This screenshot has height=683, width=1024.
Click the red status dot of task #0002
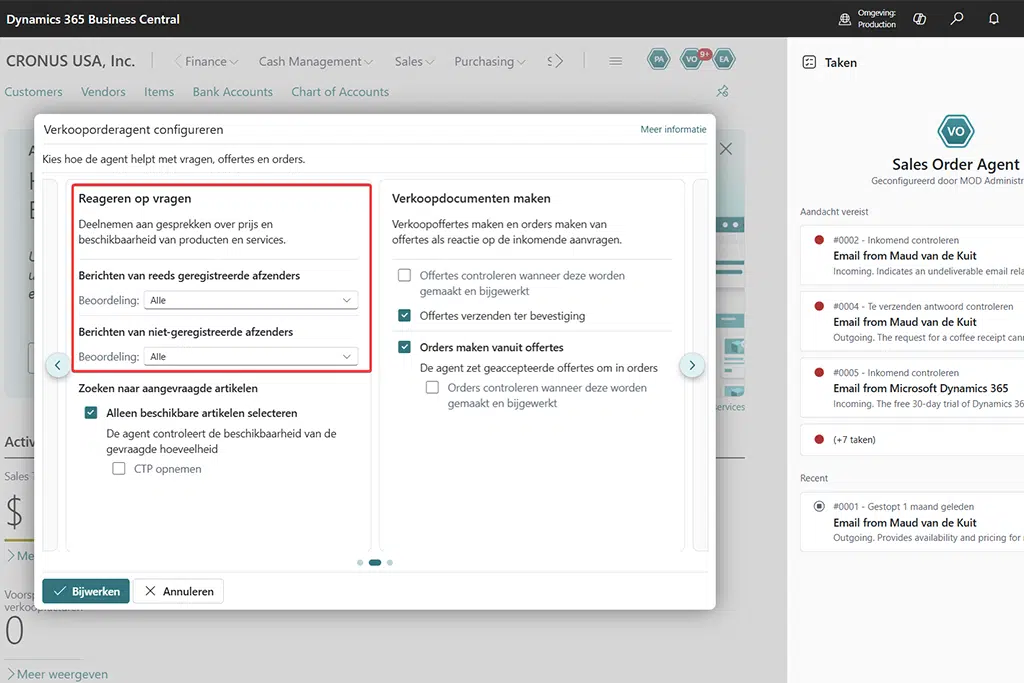(819, 240)
